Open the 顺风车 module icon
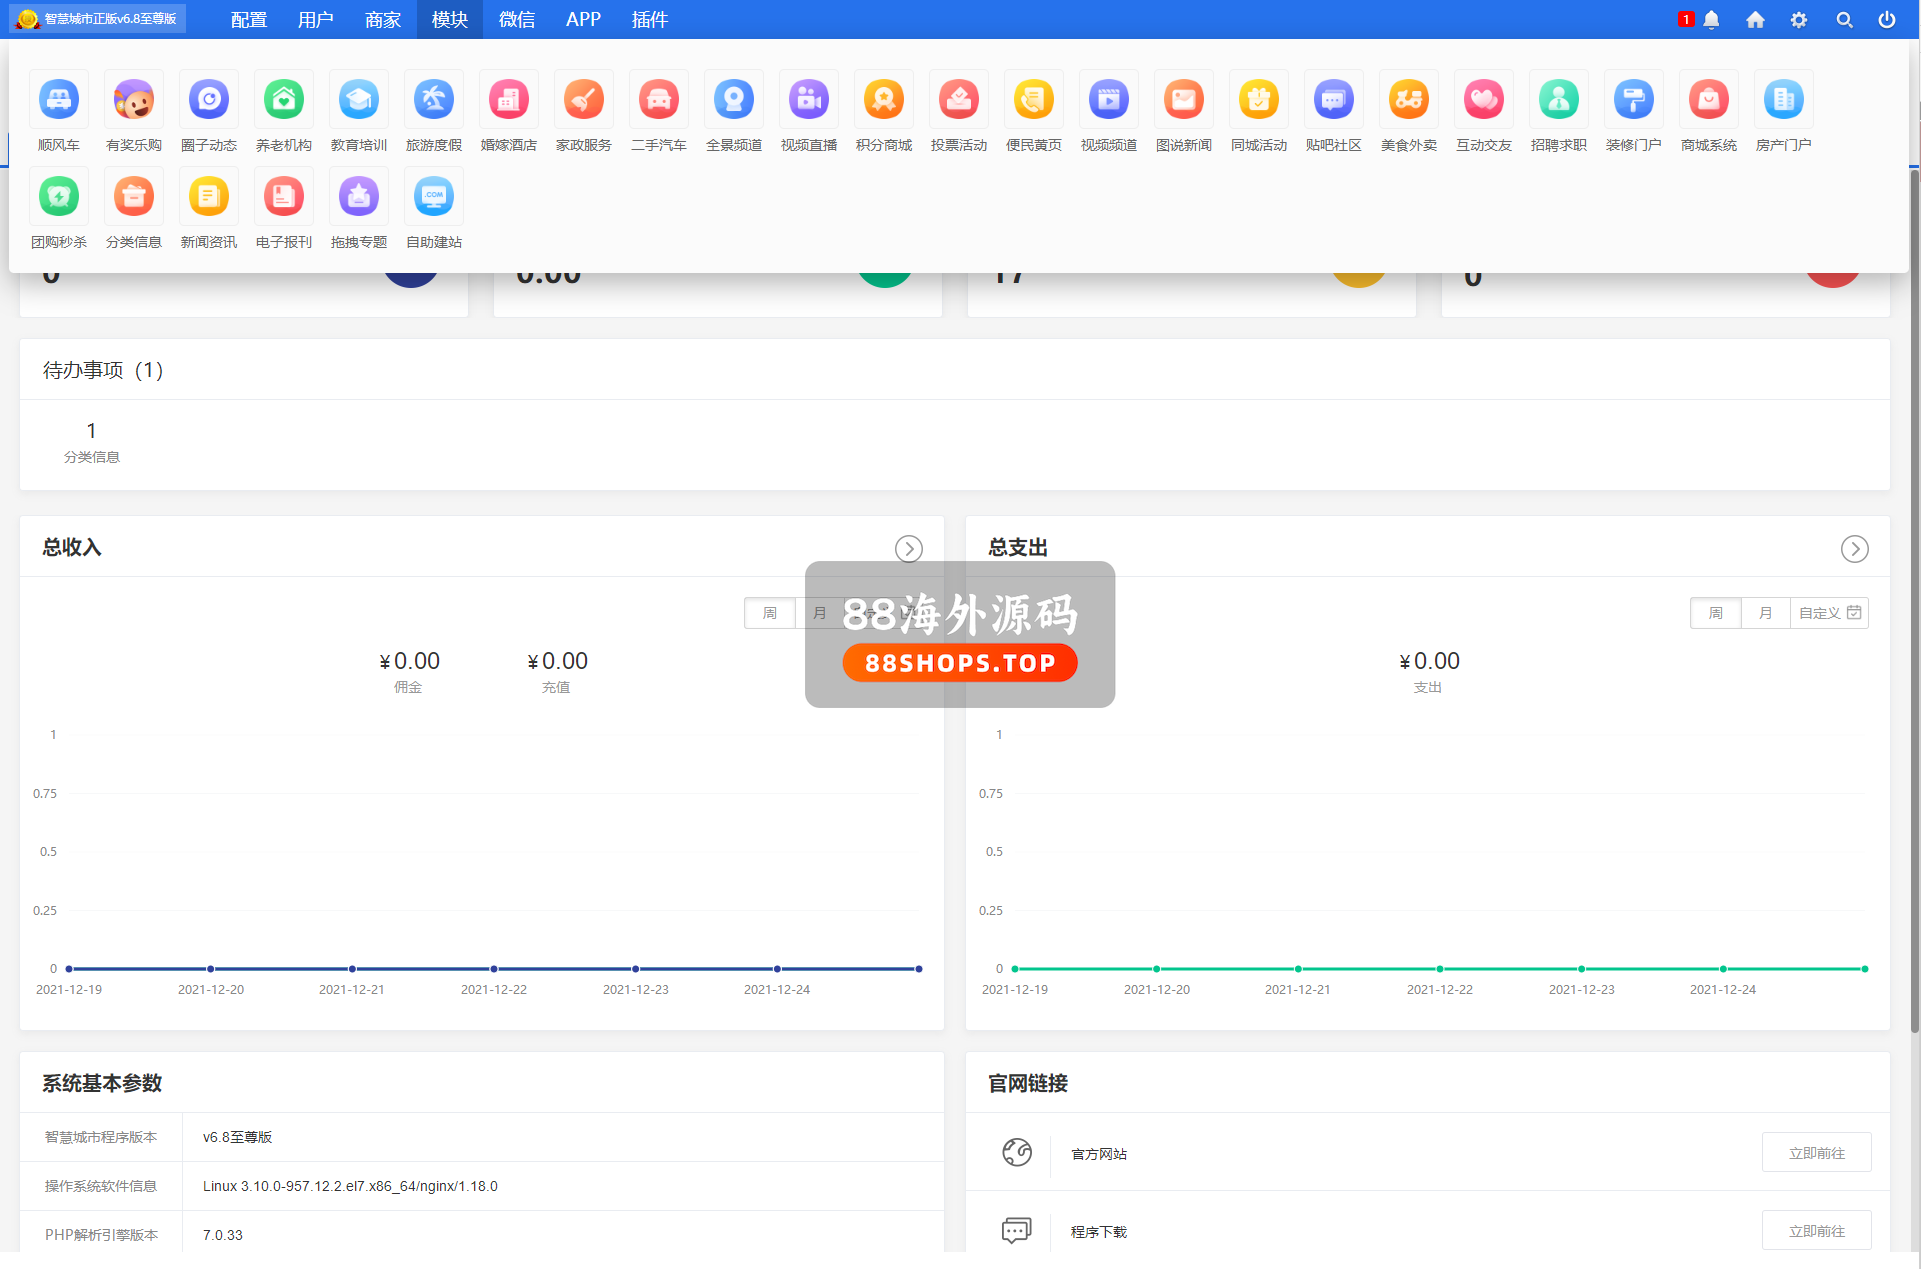This screenshot has height=1269, width=1921. [59, 100]
